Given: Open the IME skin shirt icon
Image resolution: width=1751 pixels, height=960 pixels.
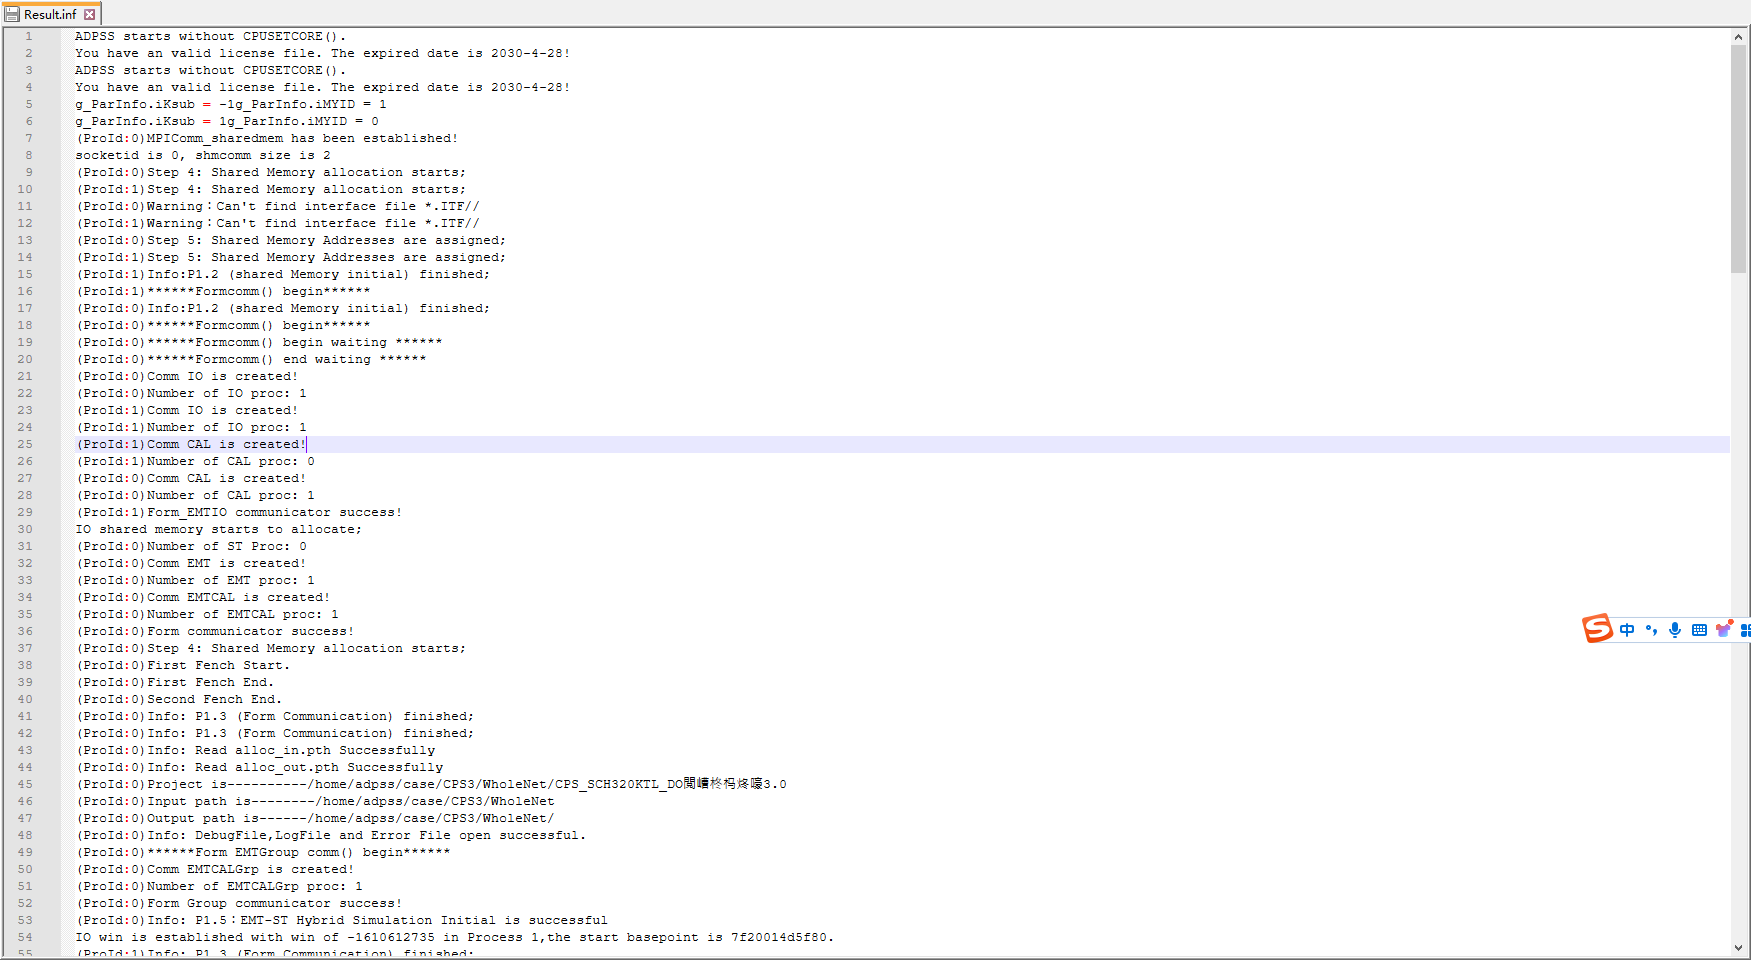Looking at the screenshot, I should pos(1724,629).
